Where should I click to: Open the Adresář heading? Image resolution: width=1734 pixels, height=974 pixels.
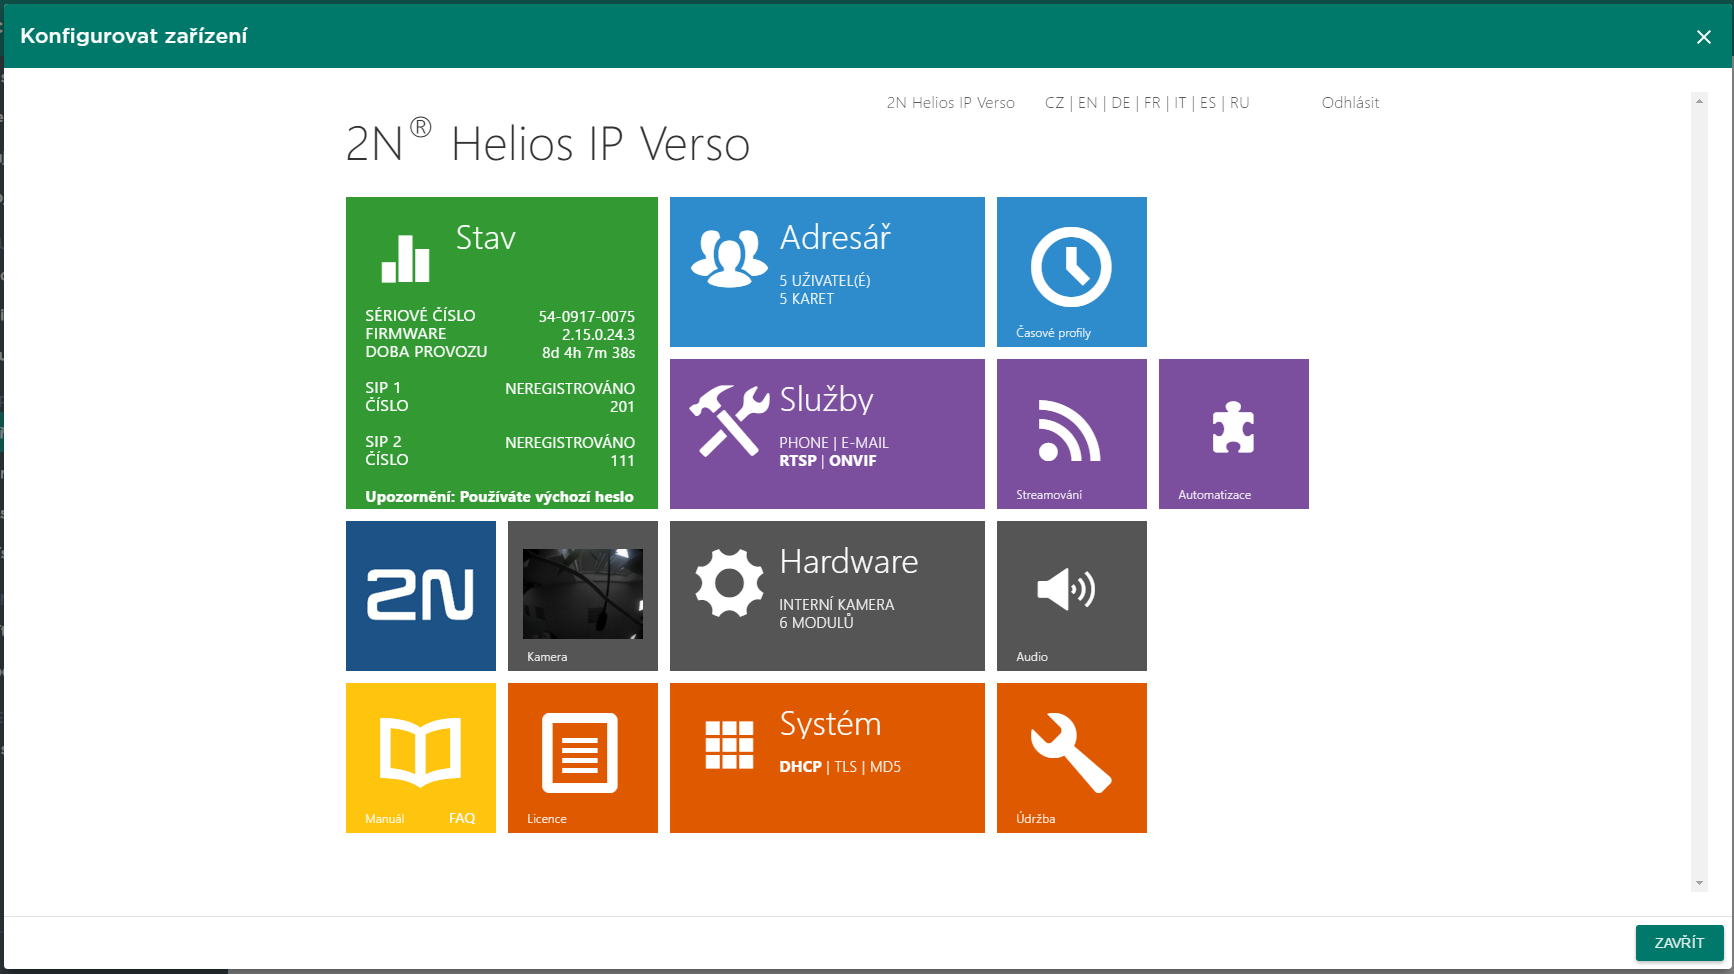835,238
